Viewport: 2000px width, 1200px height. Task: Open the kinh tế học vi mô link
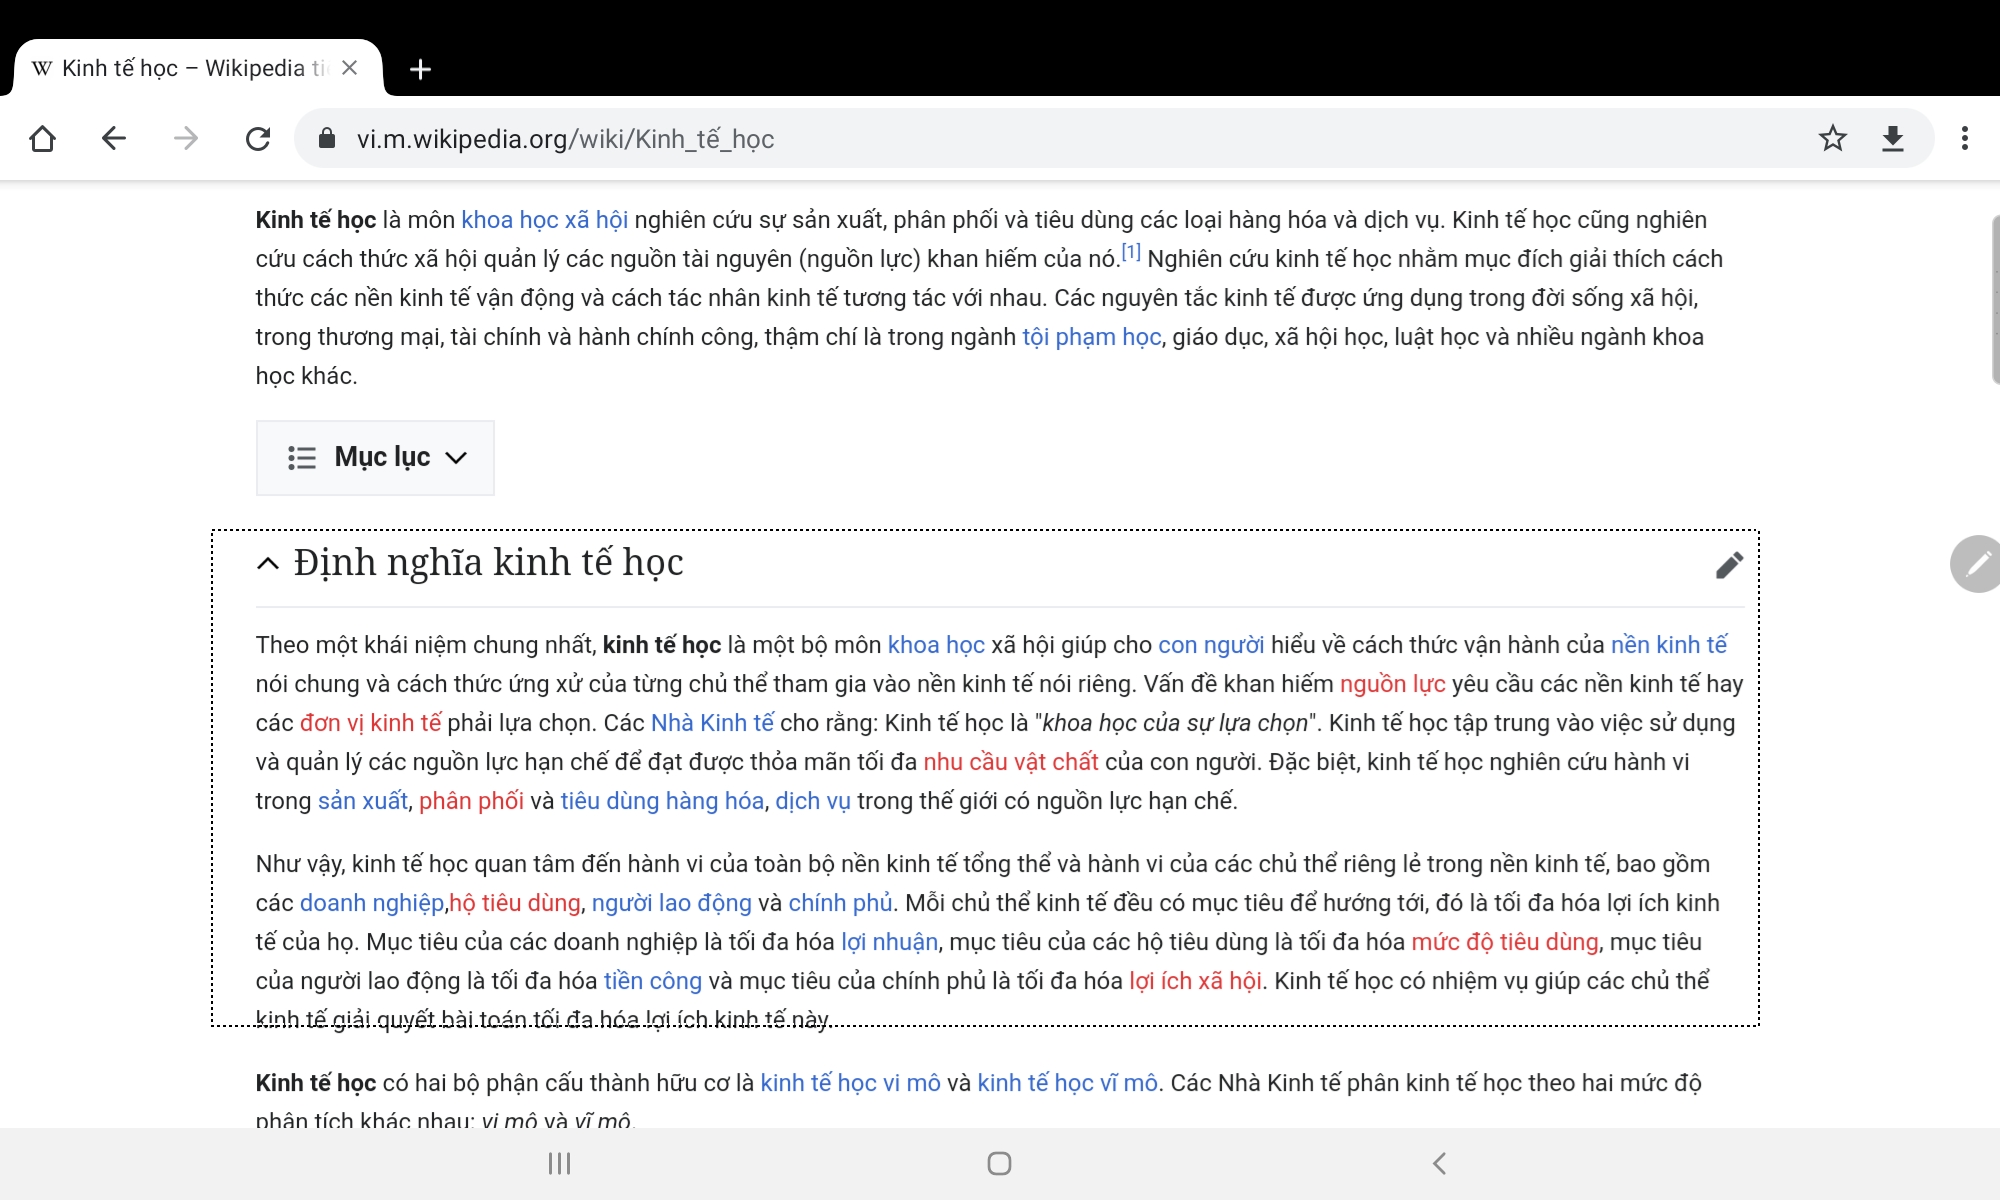[x=850, y=1083]
